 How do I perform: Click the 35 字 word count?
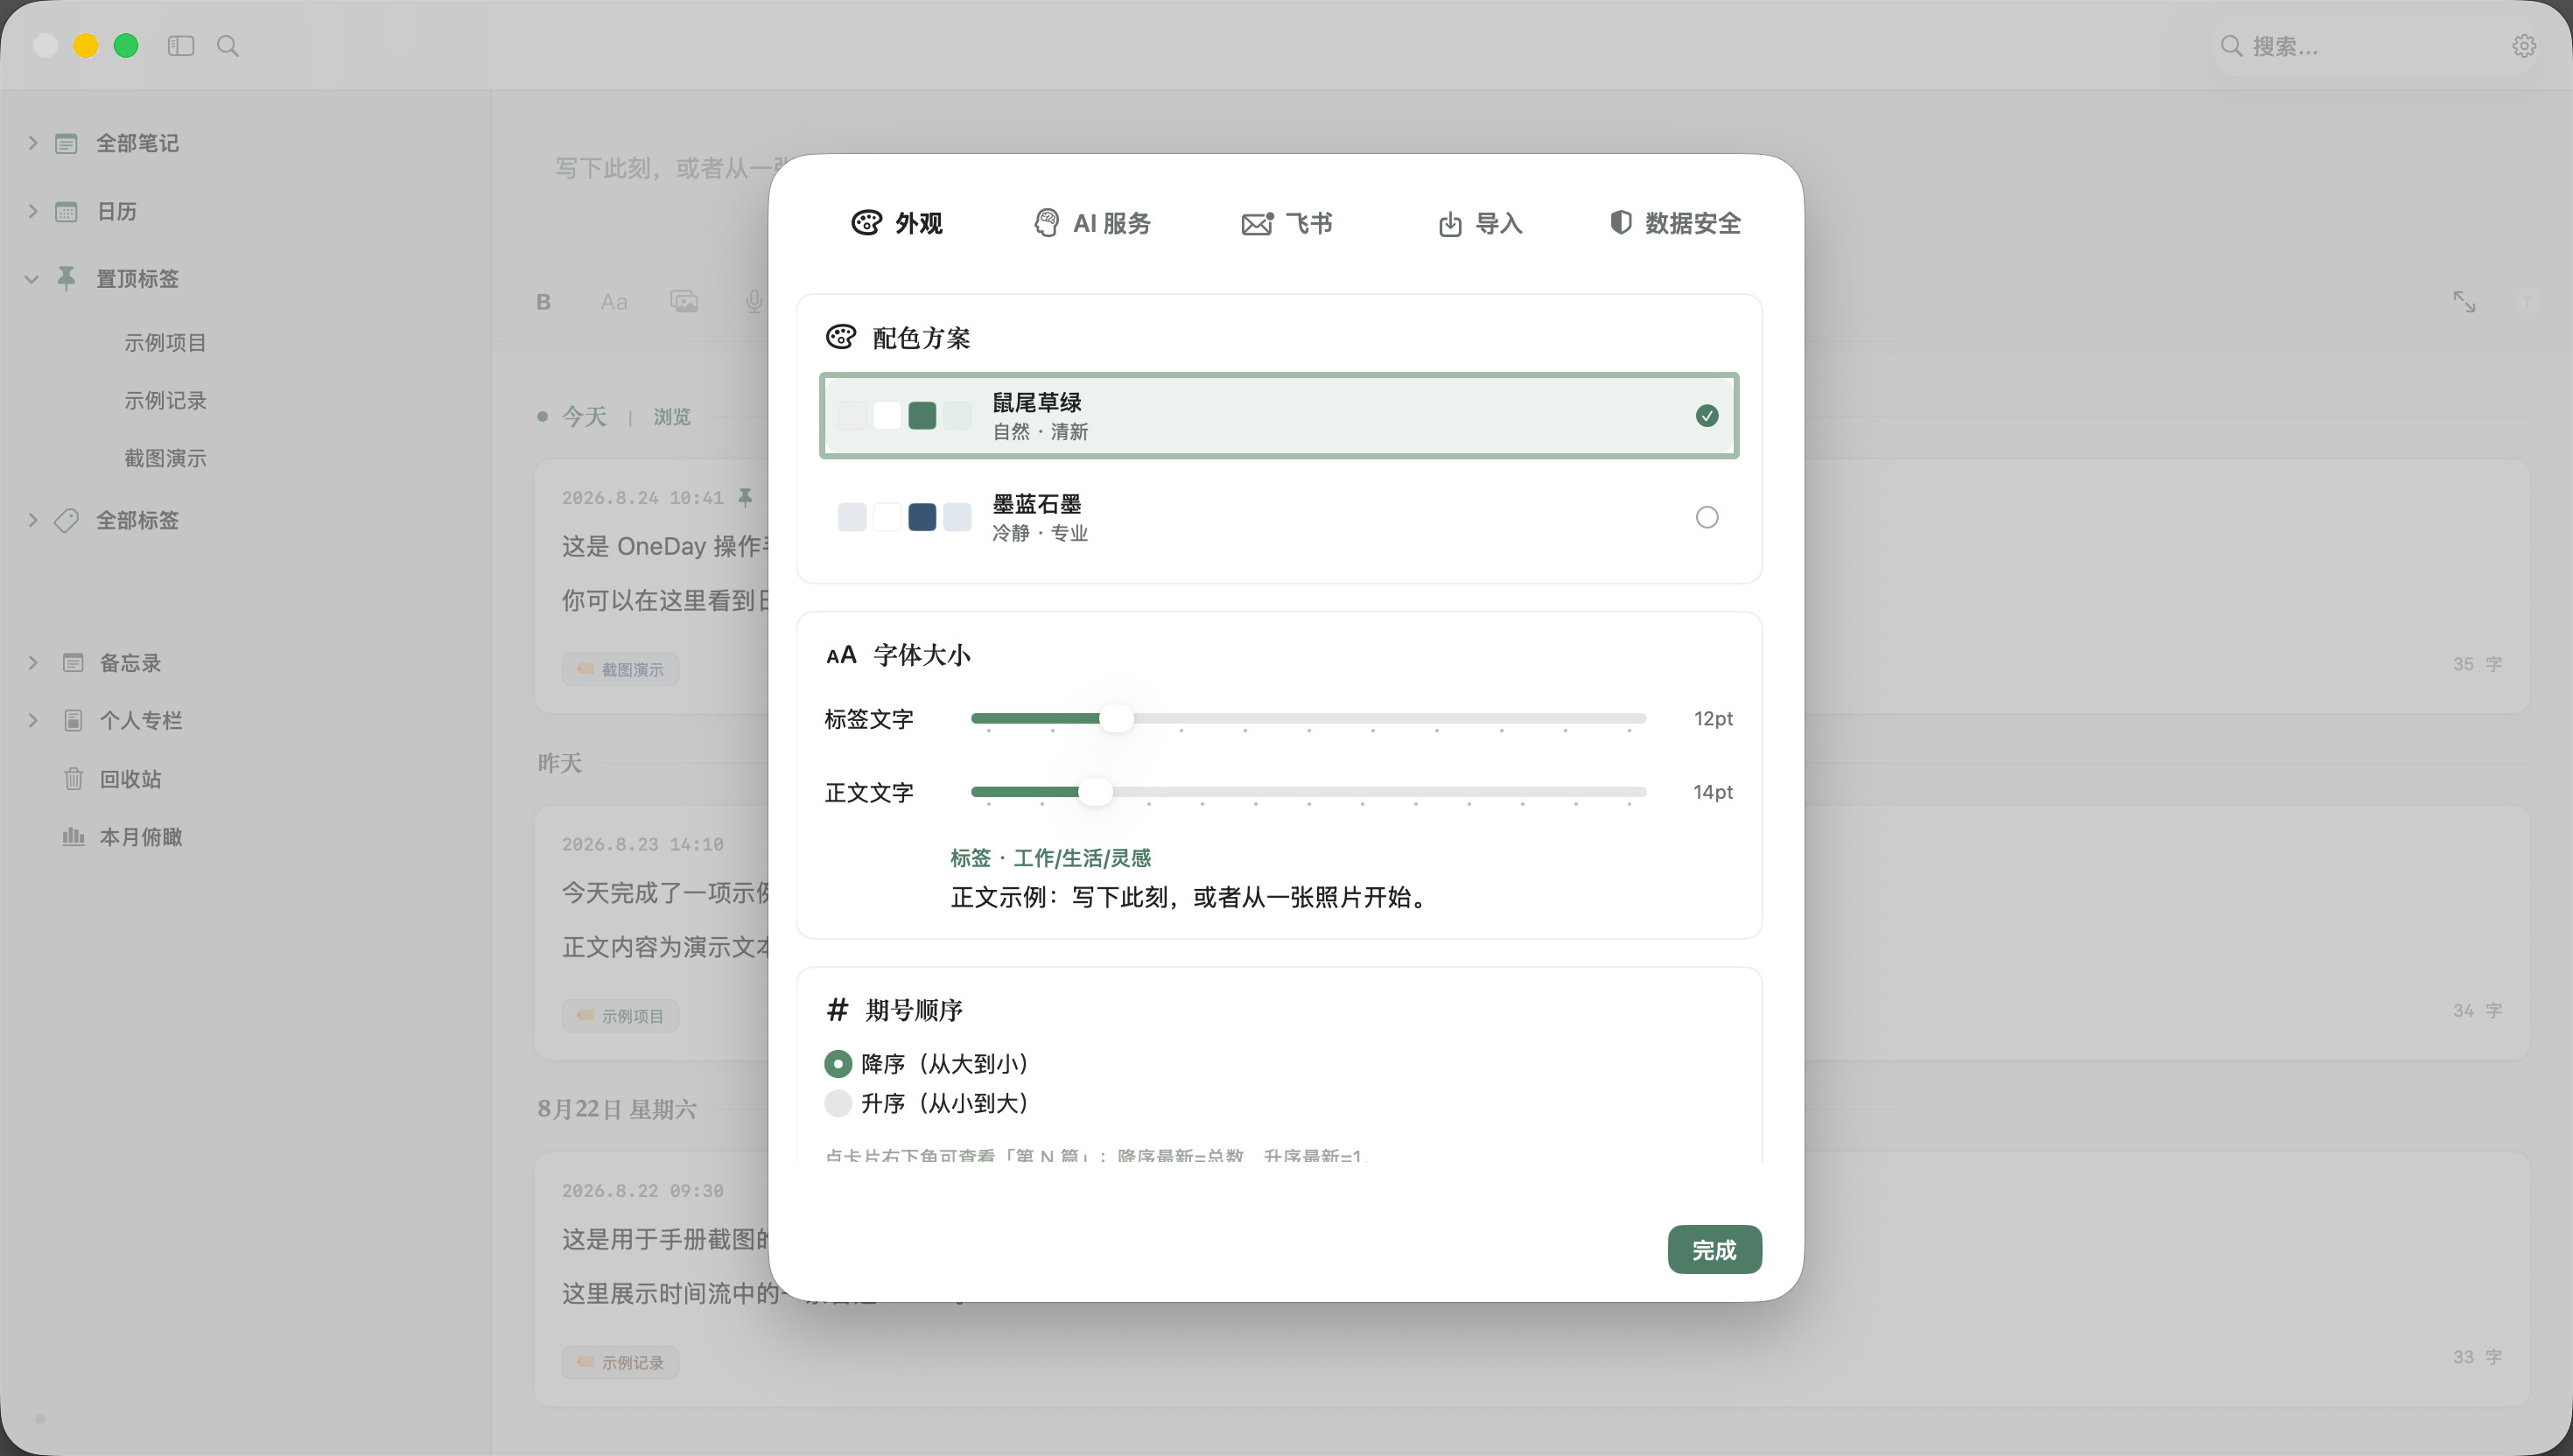click(x=2477, y=664)
